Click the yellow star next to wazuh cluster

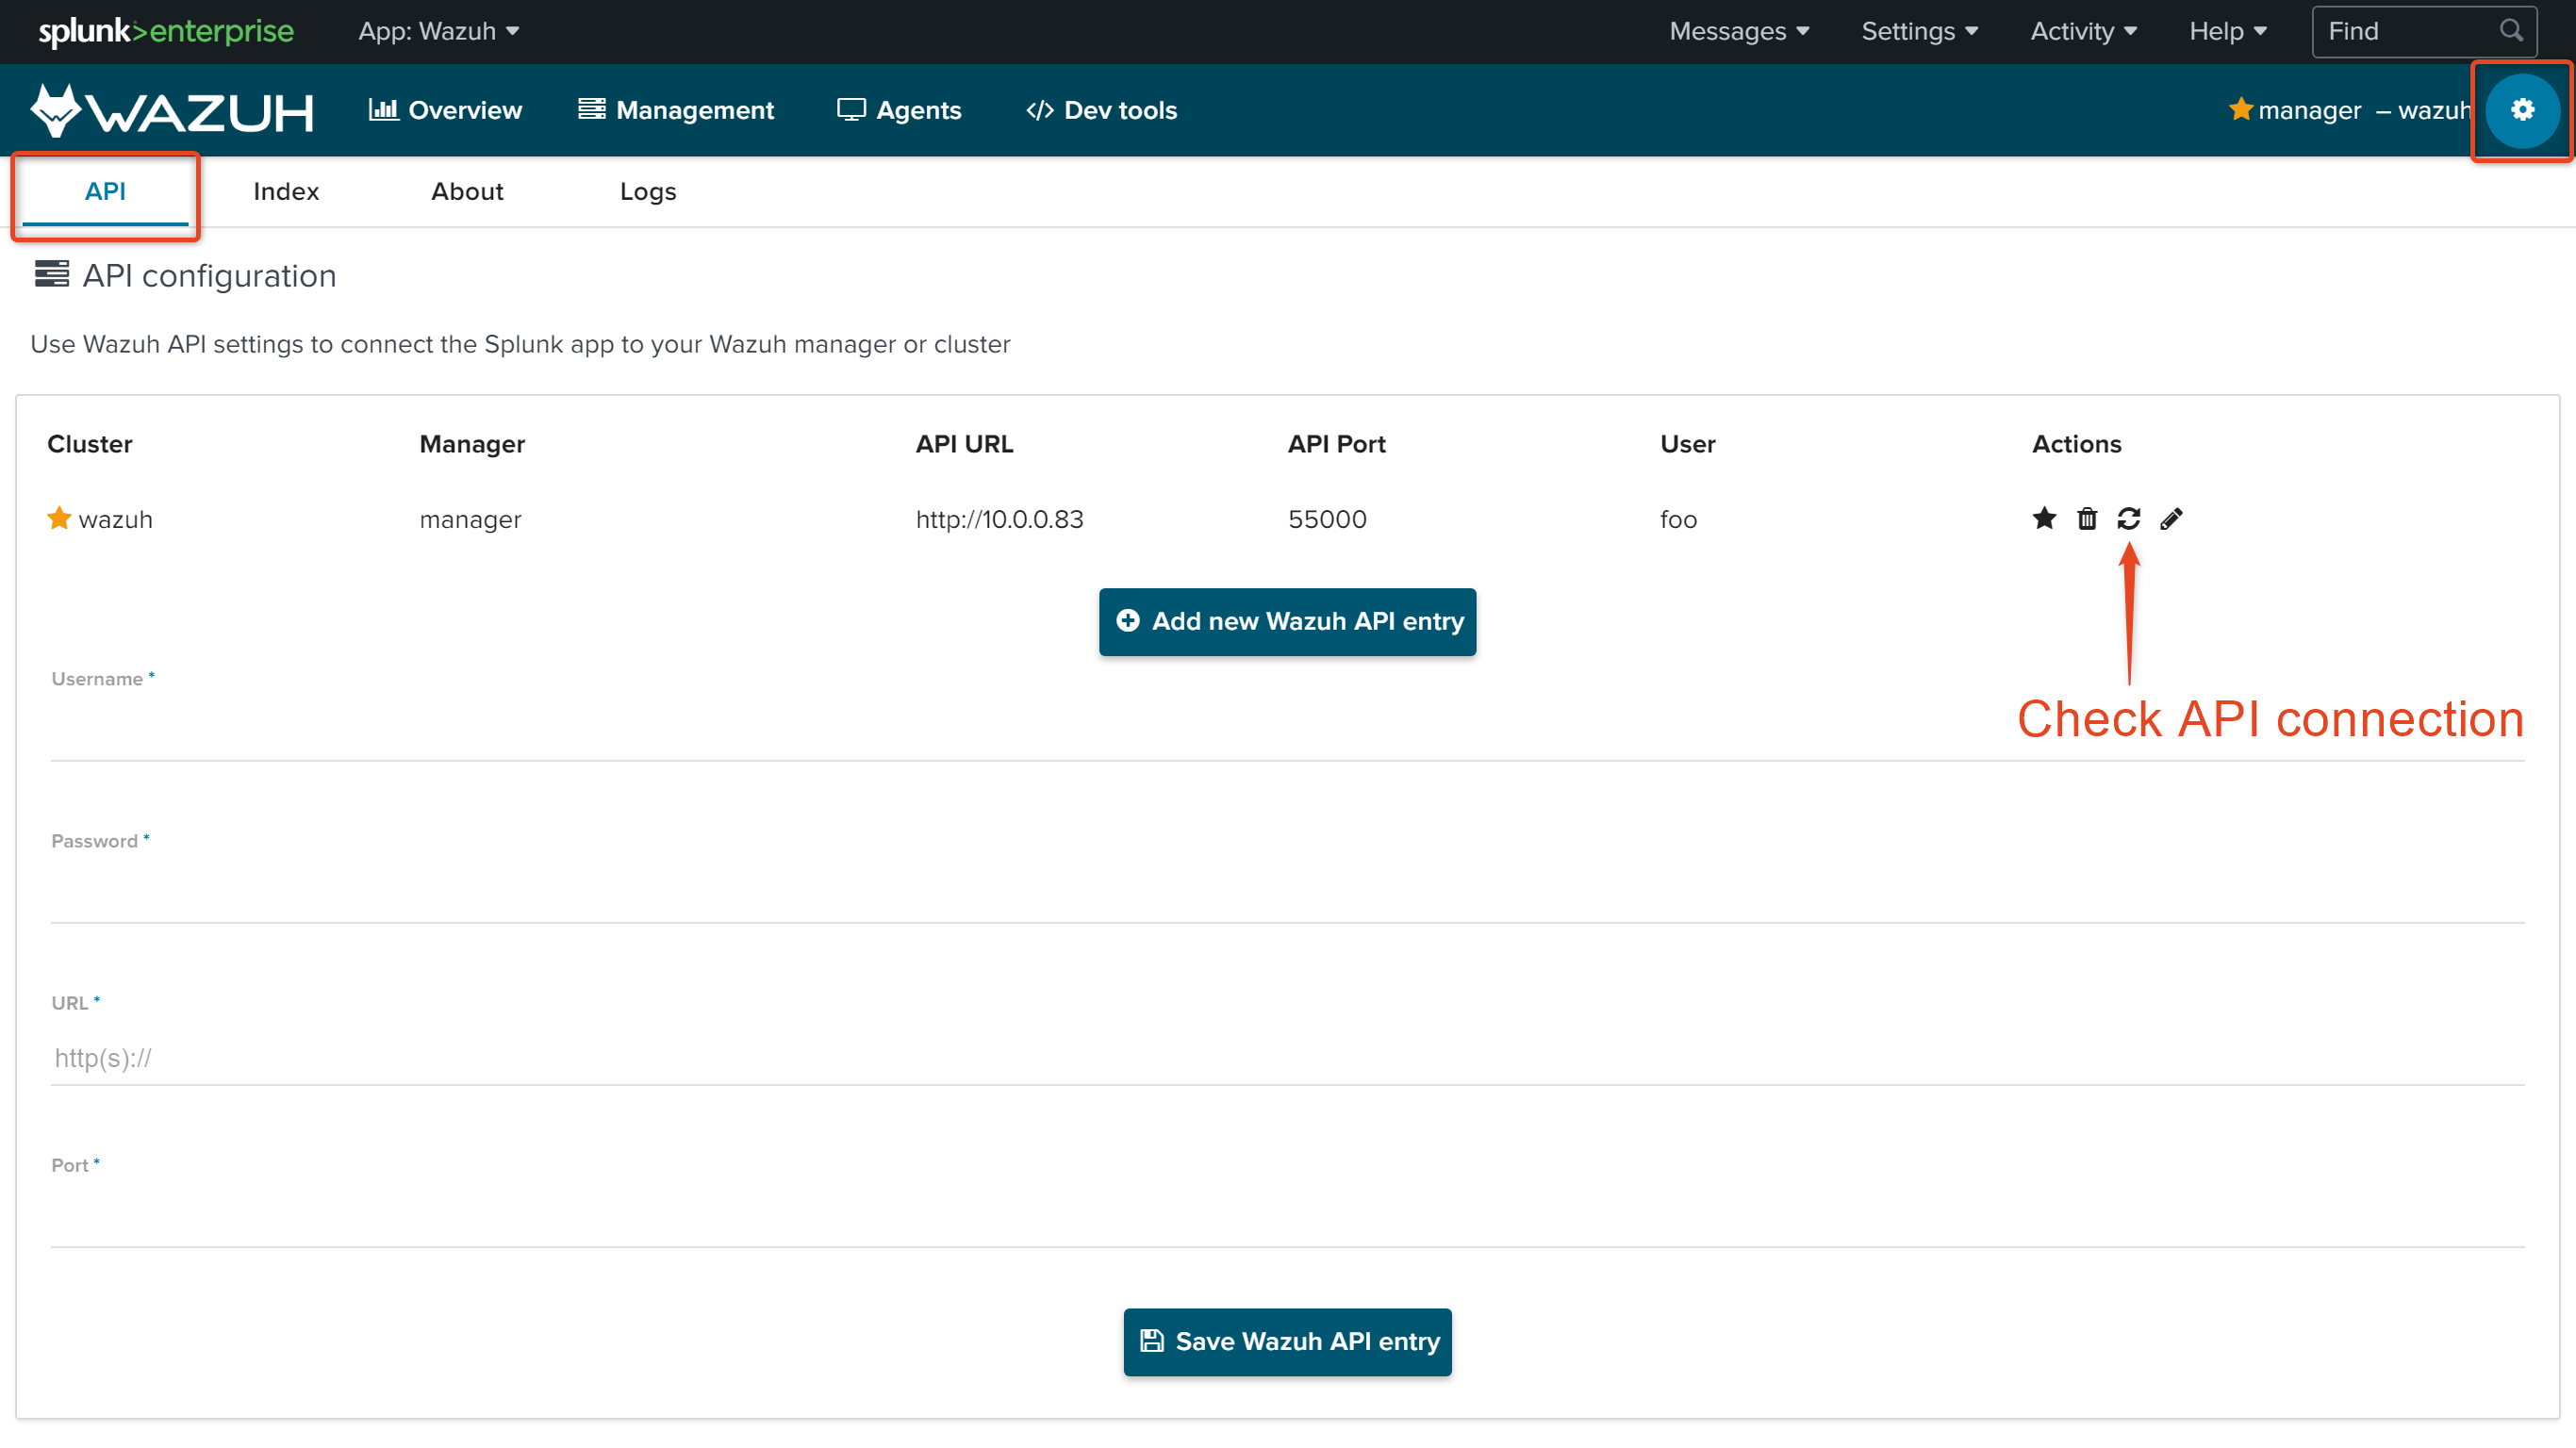pyautogui.click(x=59, y=518)
